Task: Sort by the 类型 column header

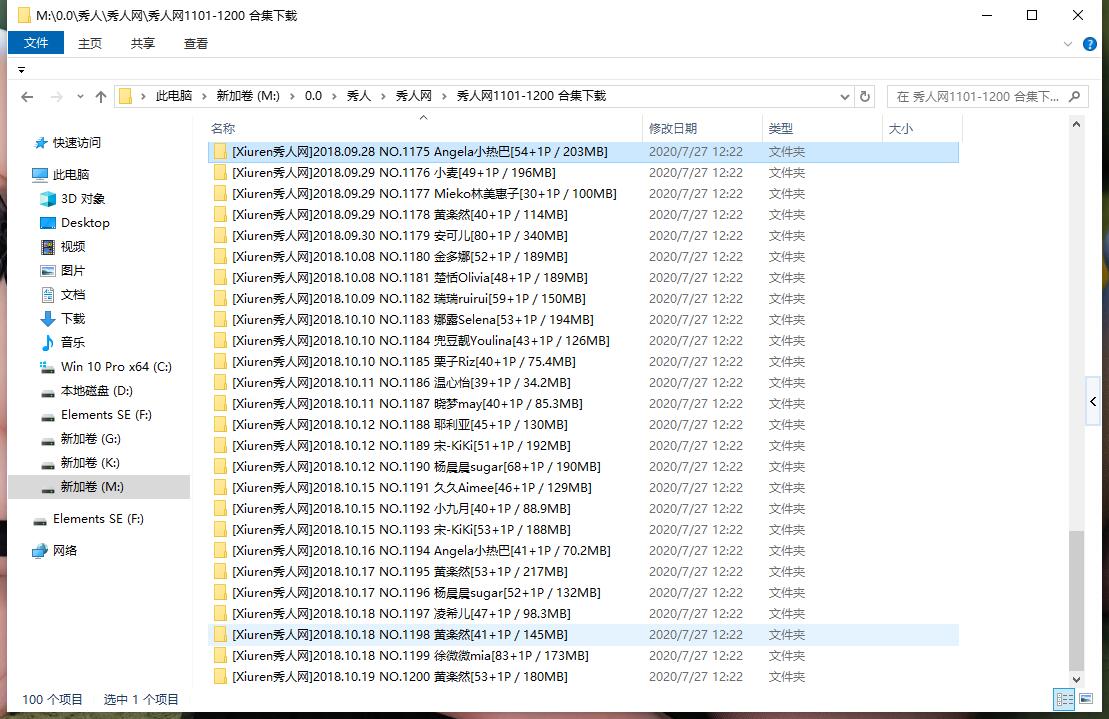Action: coord(781,129)
